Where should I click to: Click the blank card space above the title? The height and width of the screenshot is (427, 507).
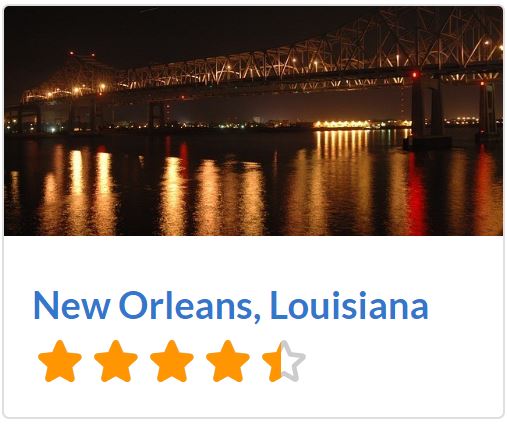click(253, 262)
